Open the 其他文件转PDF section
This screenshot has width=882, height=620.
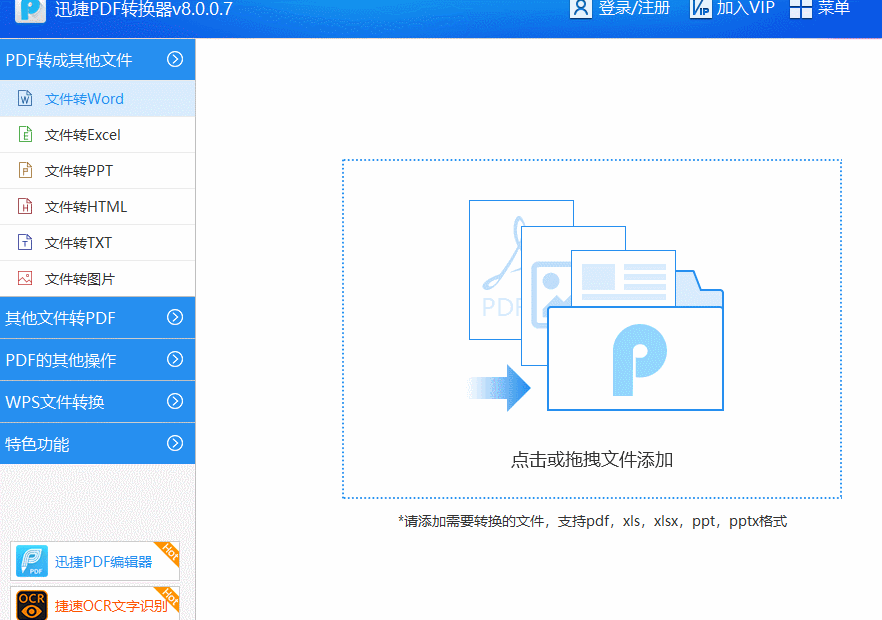tap(97, 318)
